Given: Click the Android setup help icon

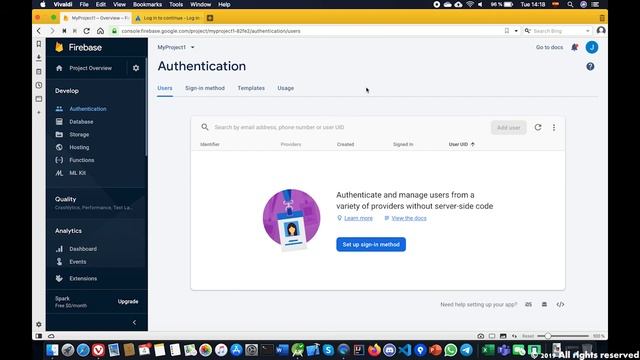Looking at the screenshot, I should pyautogui.click(x=544, y=304).
